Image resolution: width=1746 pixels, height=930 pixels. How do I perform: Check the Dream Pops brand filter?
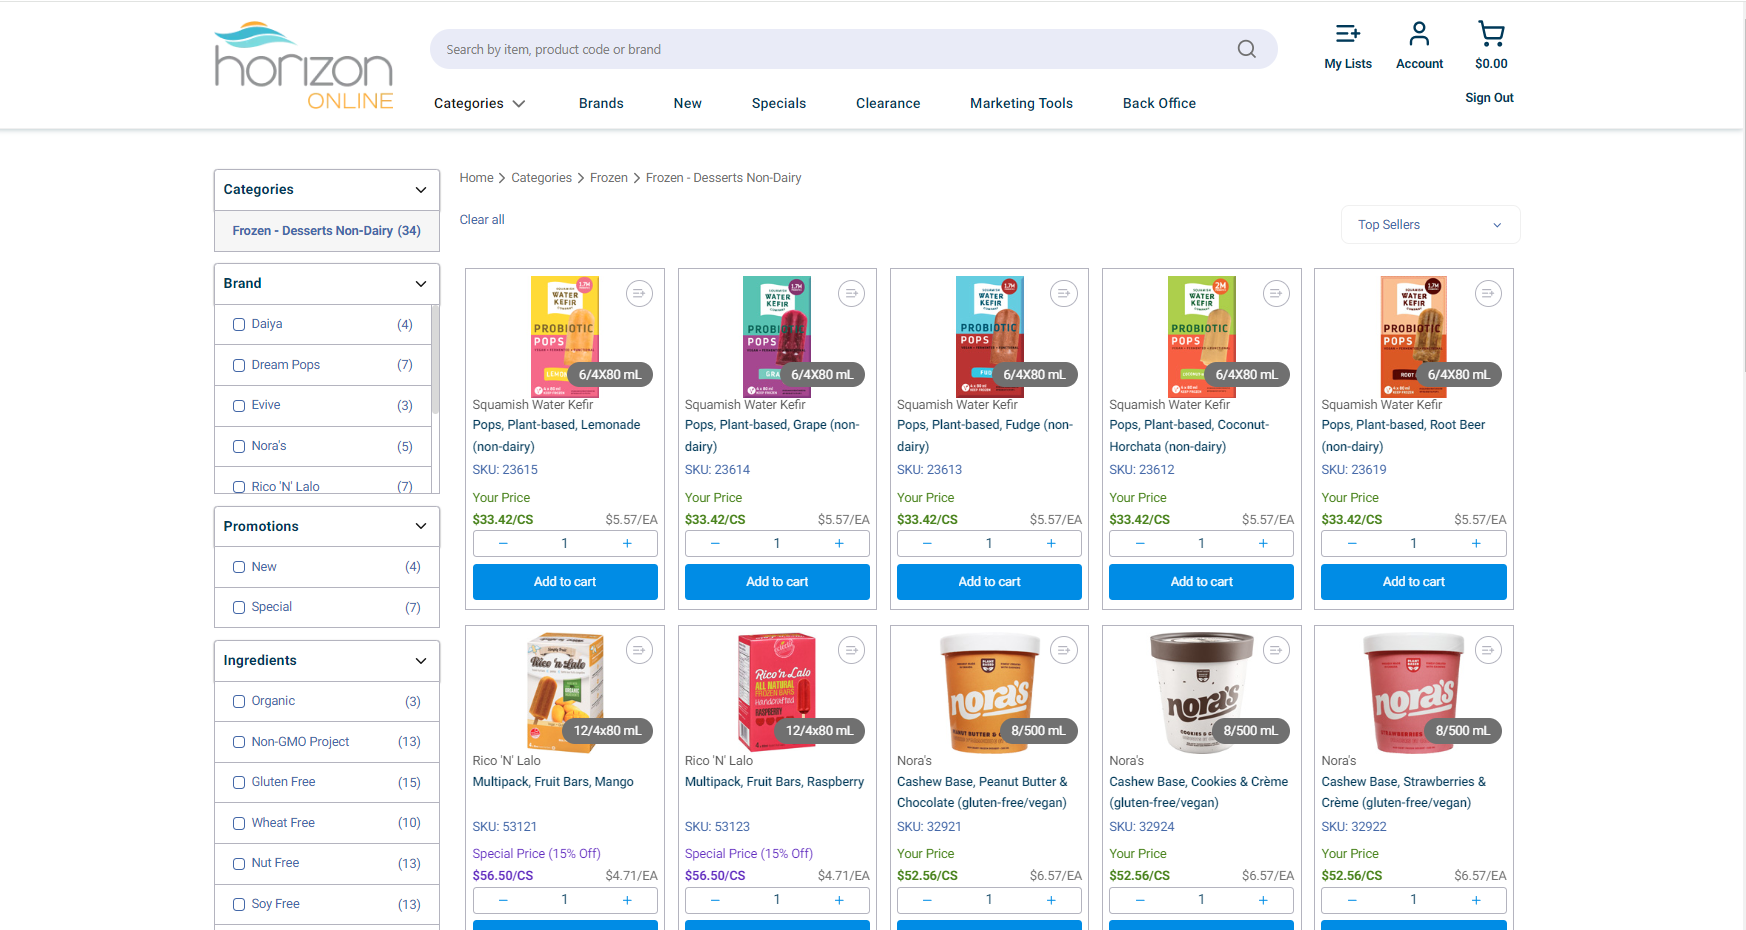(239, 365)
